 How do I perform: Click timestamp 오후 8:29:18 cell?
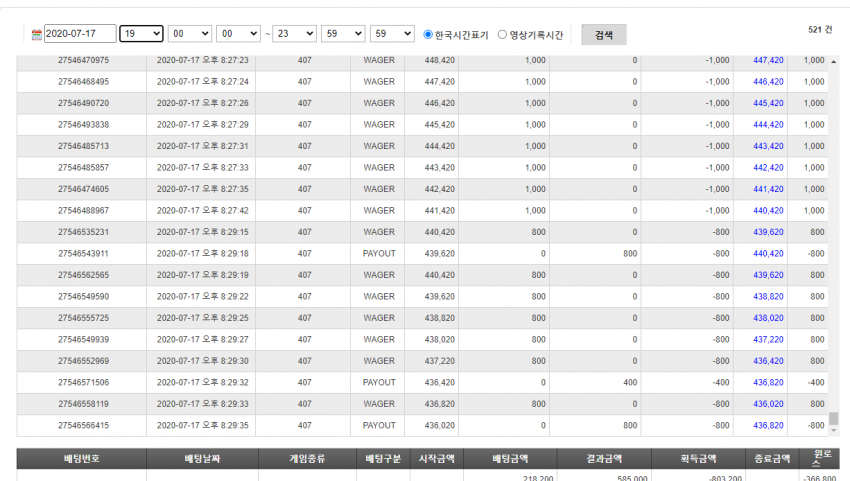[203, 254]
